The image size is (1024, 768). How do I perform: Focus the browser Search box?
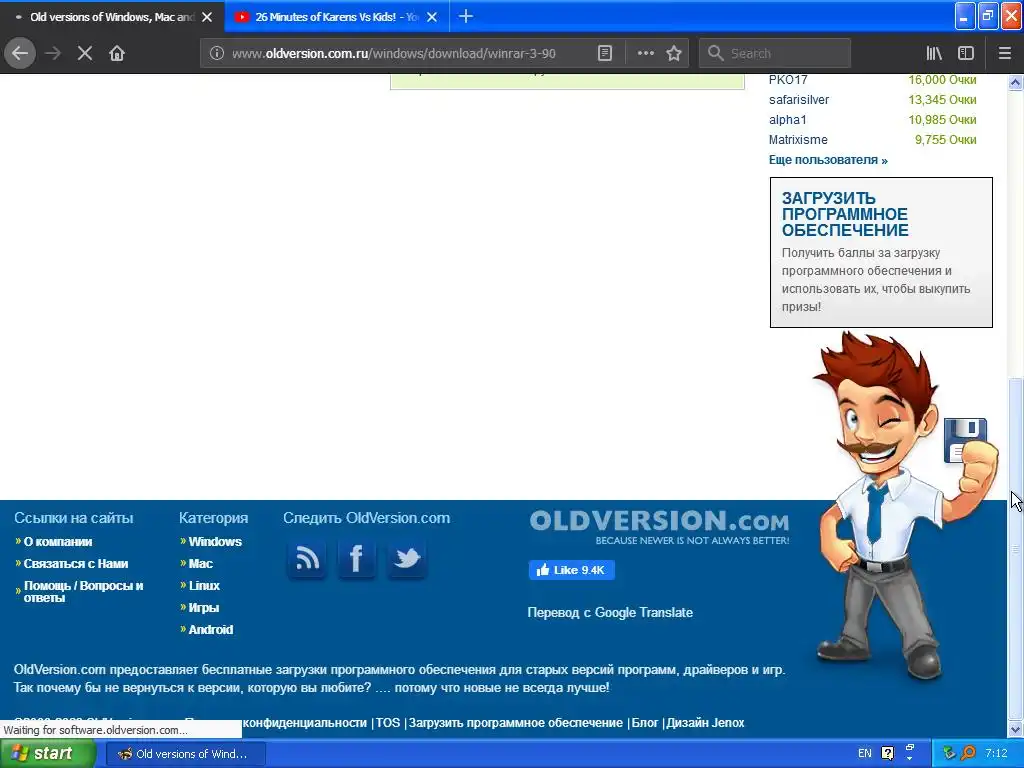click(x=775, y=53)
